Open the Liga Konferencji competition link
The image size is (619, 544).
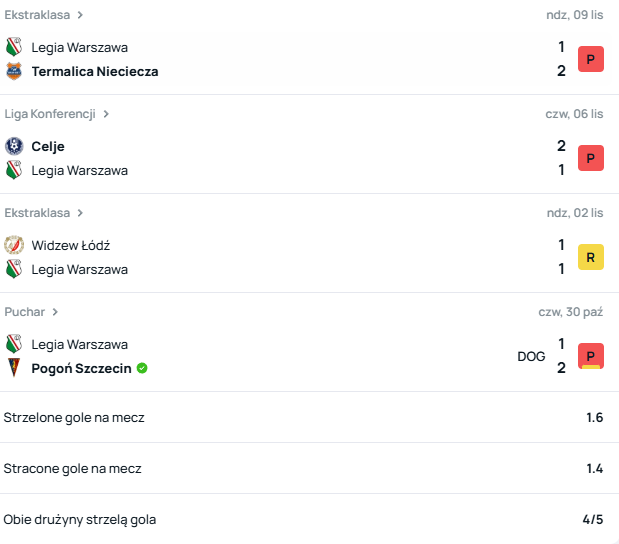click(x=50, y=114)
